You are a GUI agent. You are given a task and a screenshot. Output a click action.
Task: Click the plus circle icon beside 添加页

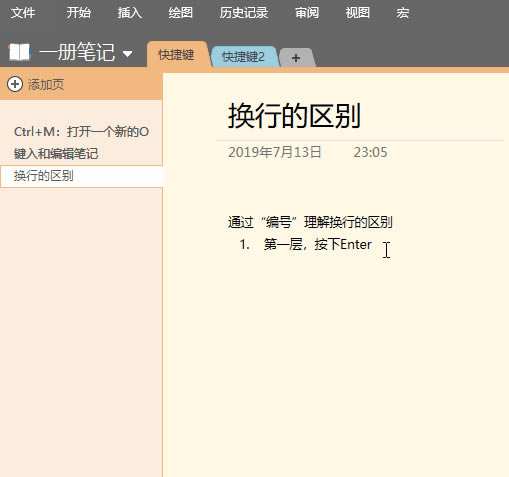[15, 84]
